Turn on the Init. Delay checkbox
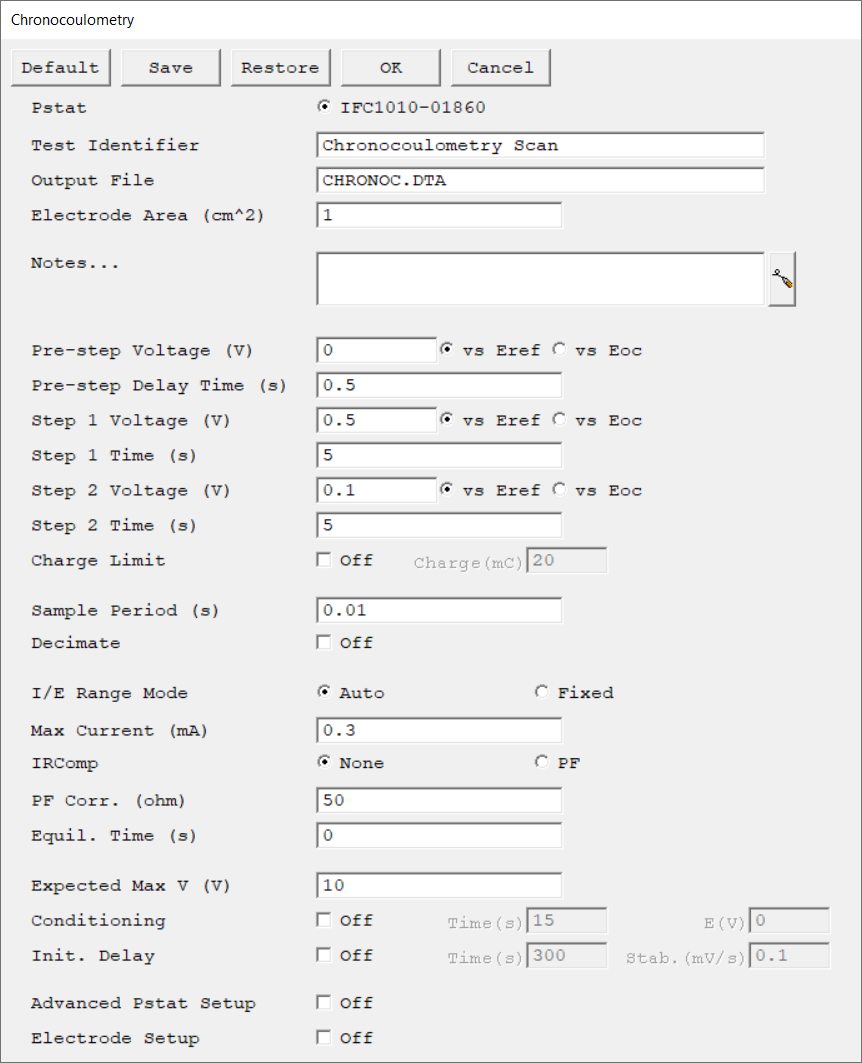 pyautogui.click(x=323, y=955)
